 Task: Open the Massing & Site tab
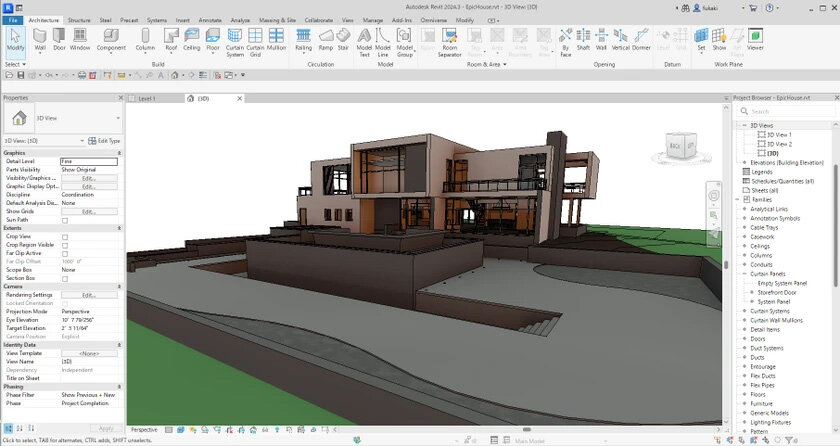click(278, 19)
